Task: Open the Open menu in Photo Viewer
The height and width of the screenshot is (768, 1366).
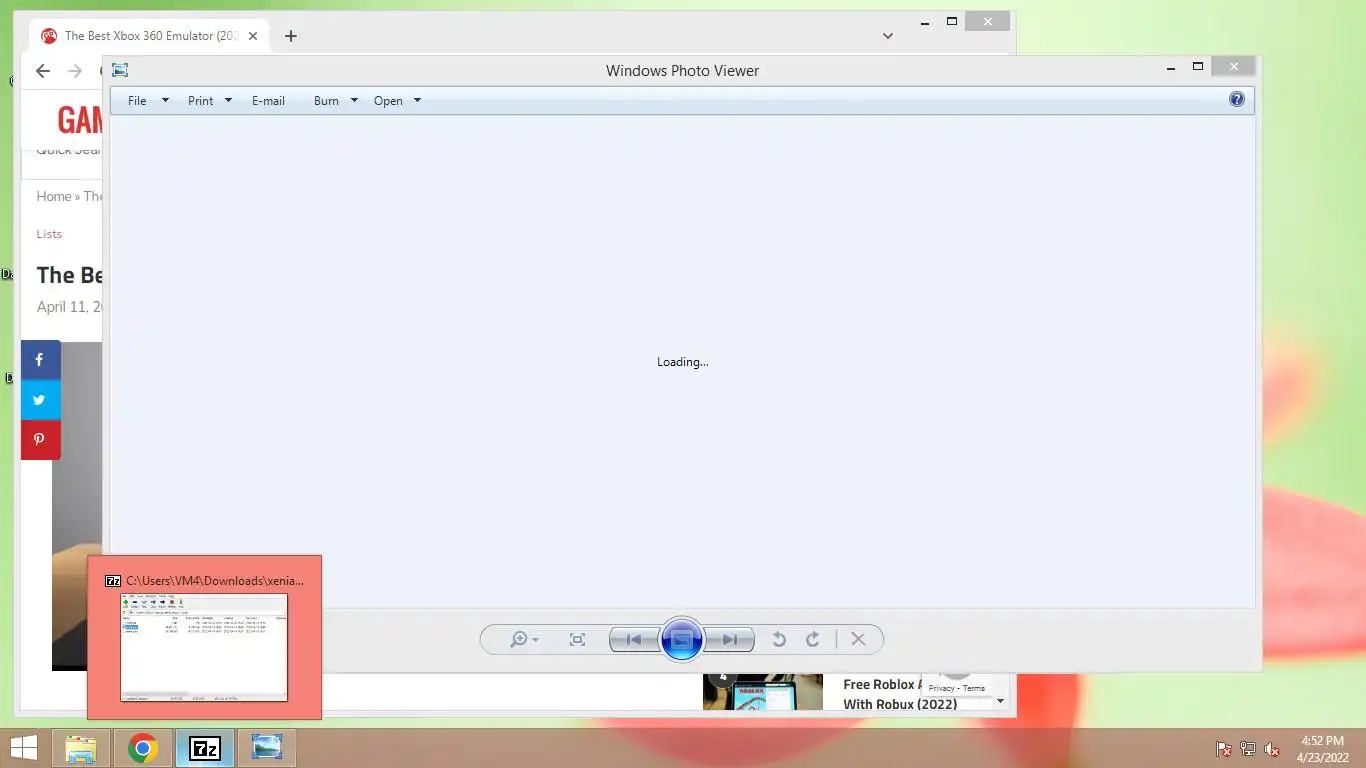Action: coord(388,101)
